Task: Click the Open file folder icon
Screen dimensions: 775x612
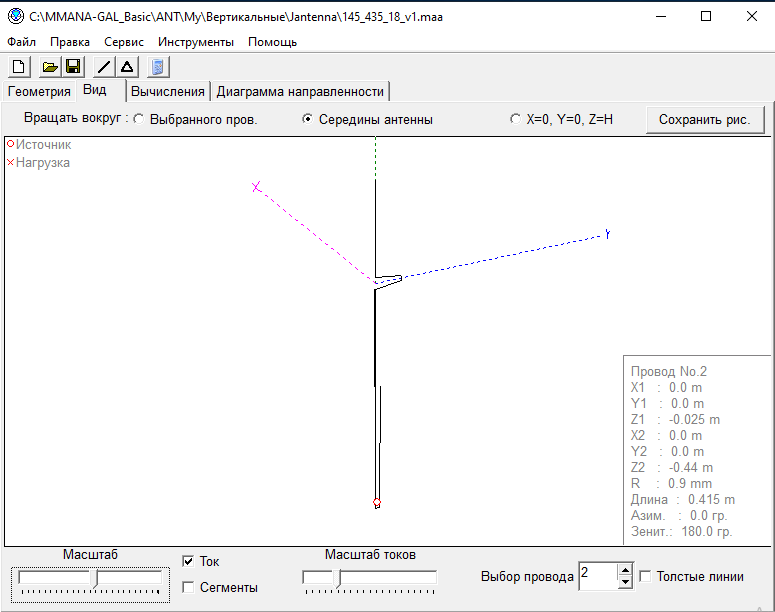Action: [x=50, y=67]
